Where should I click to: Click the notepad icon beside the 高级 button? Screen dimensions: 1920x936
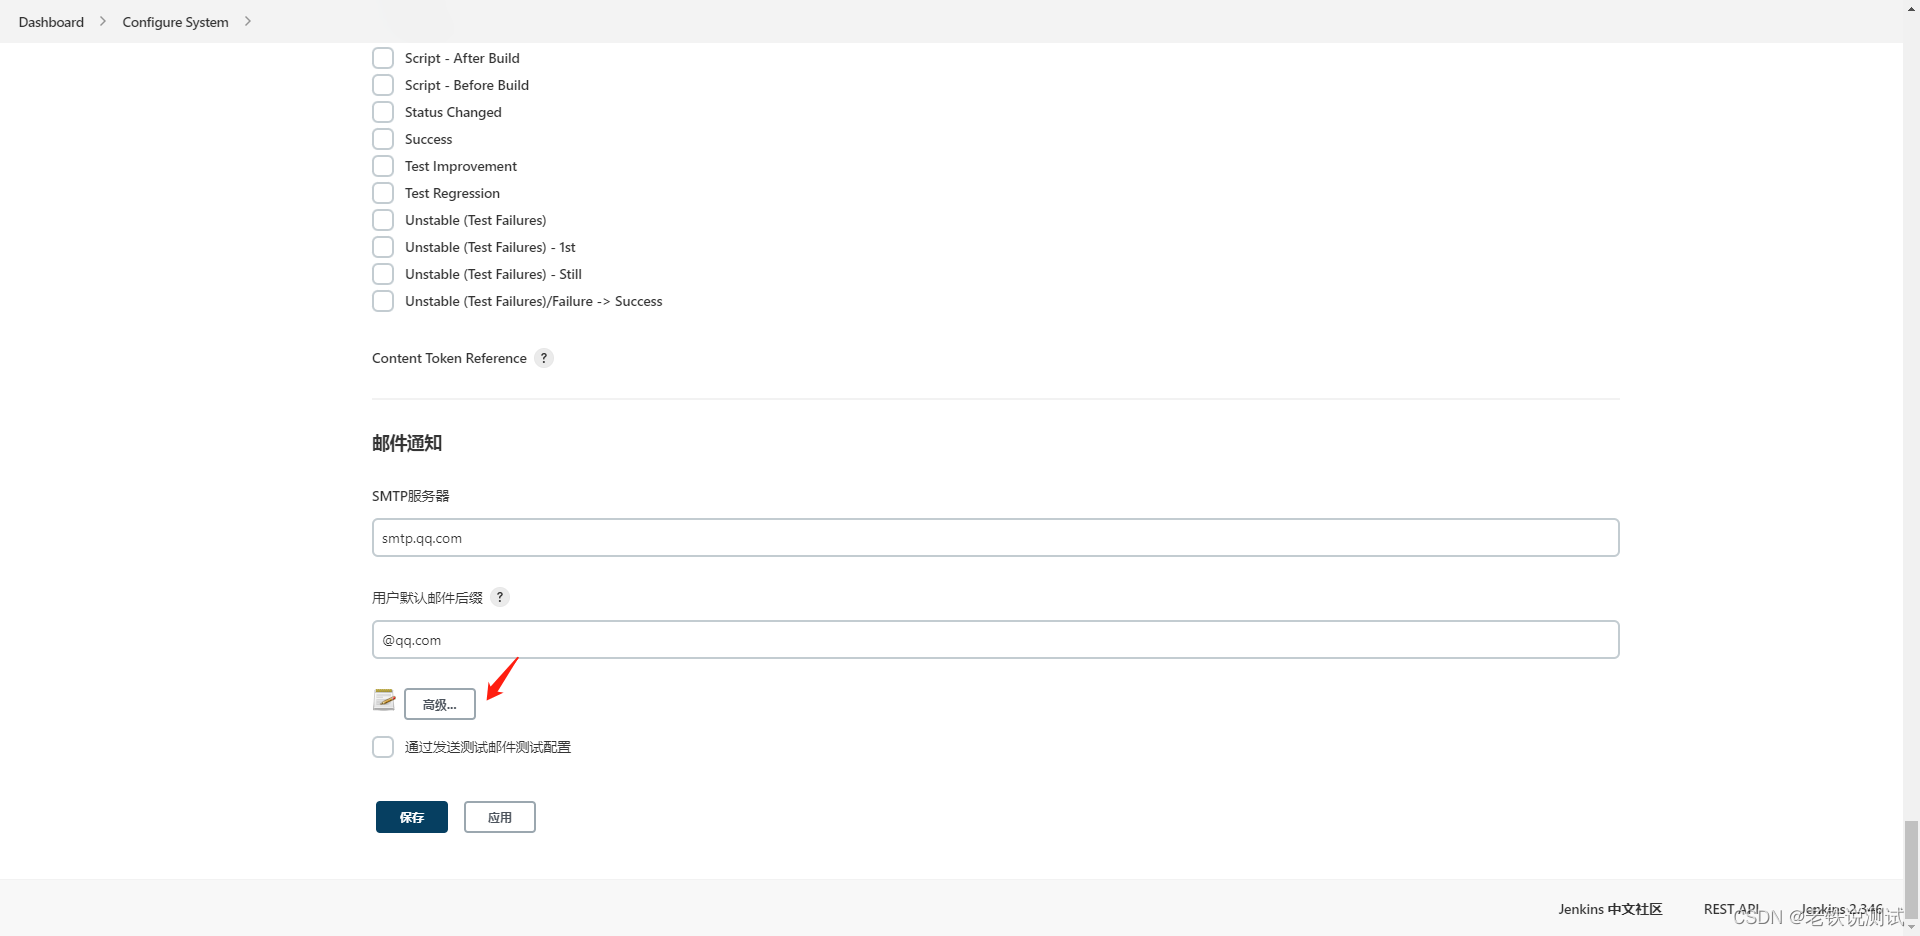pos(384,700)
